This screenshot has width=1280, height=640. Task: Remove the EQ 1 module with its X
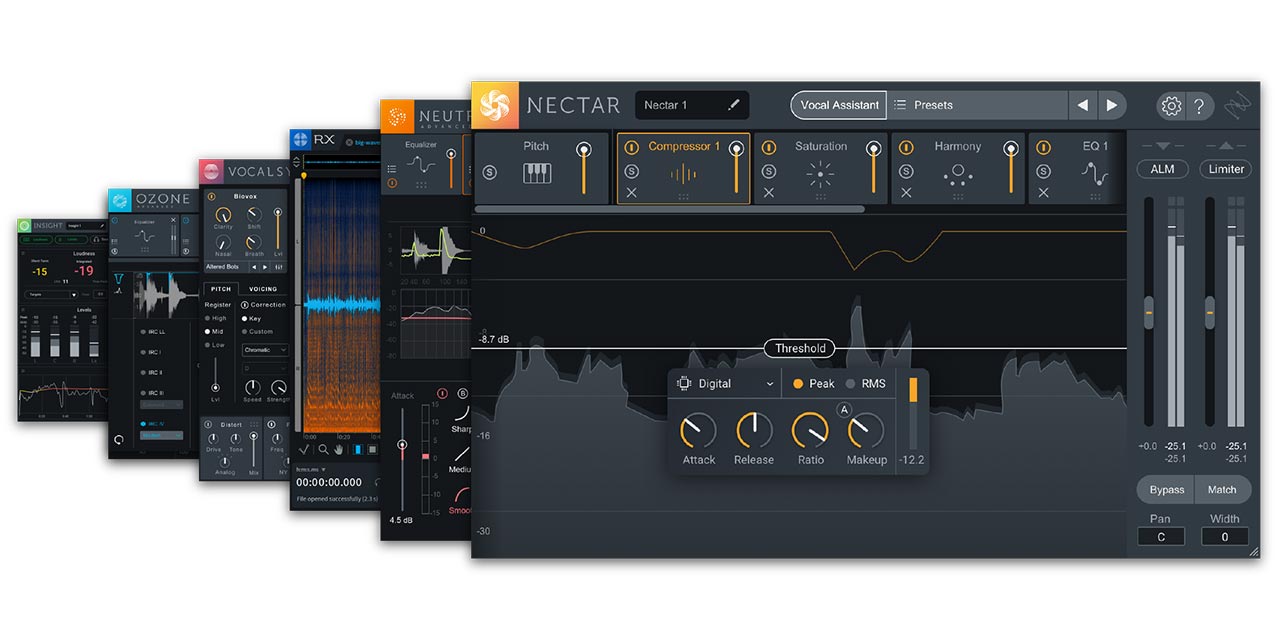(x=1044, y=192)
